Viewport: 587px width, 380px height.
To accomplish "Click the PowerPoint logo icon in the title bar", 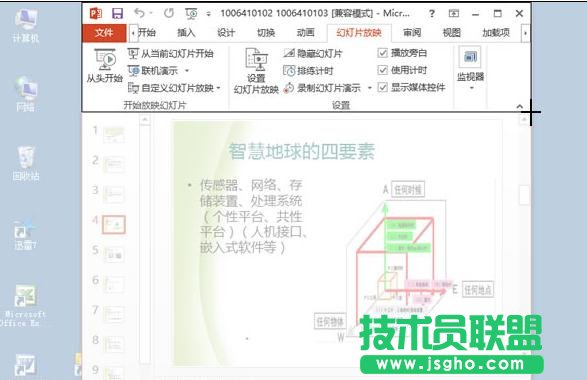I will (96, 13).
